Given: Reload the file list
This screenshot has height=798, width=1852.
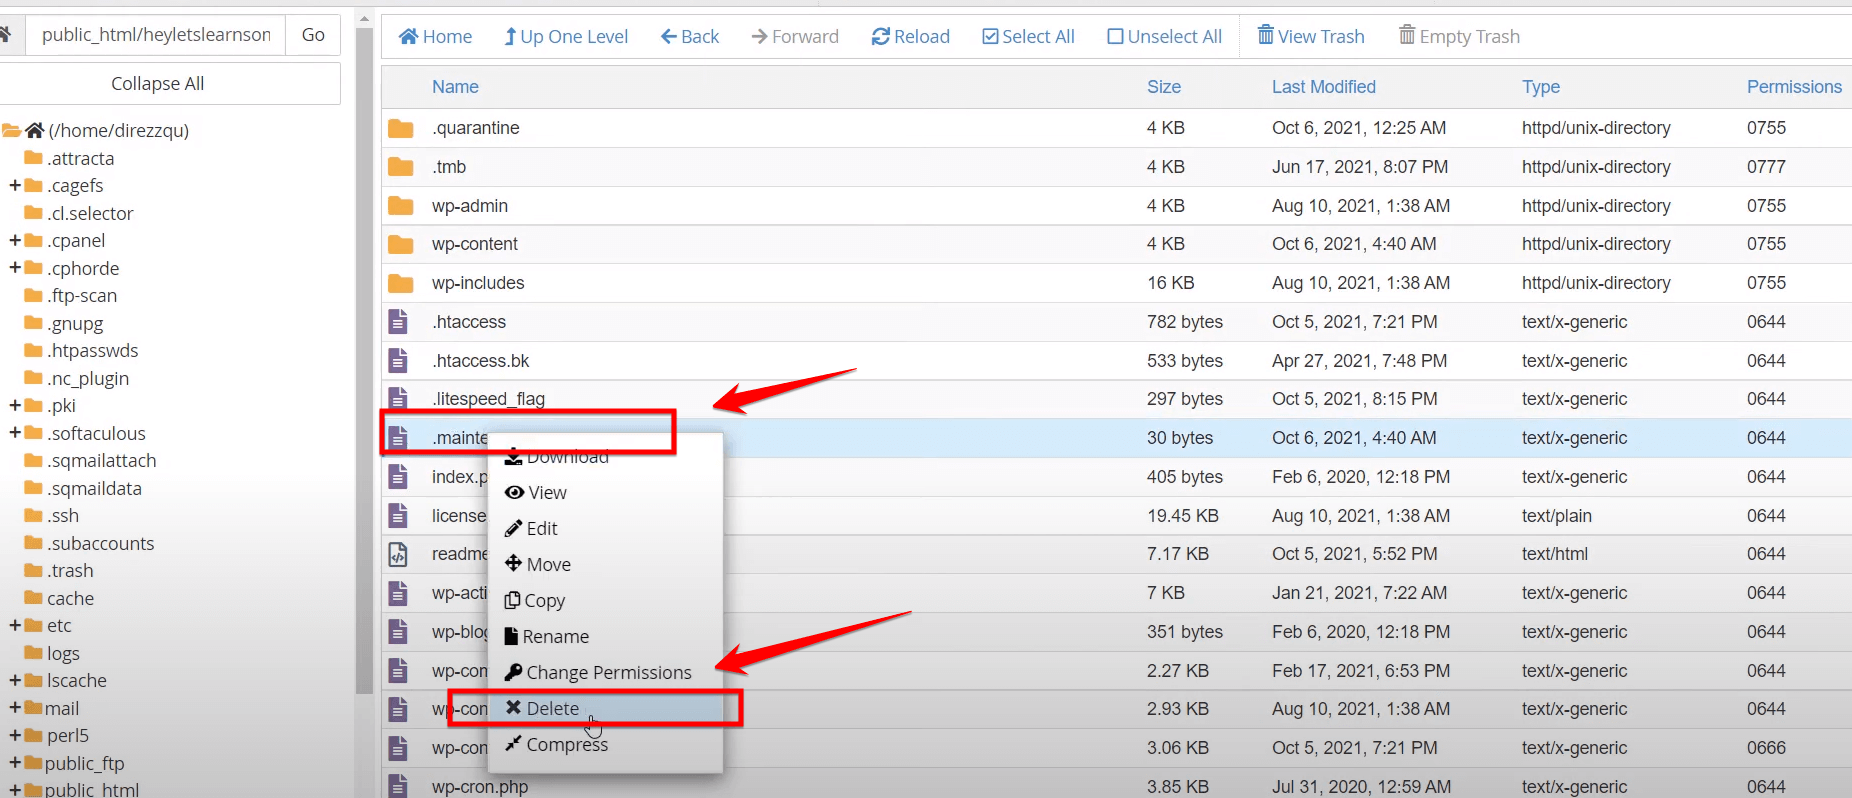Looking at the screenshot, I should [911, 37].
